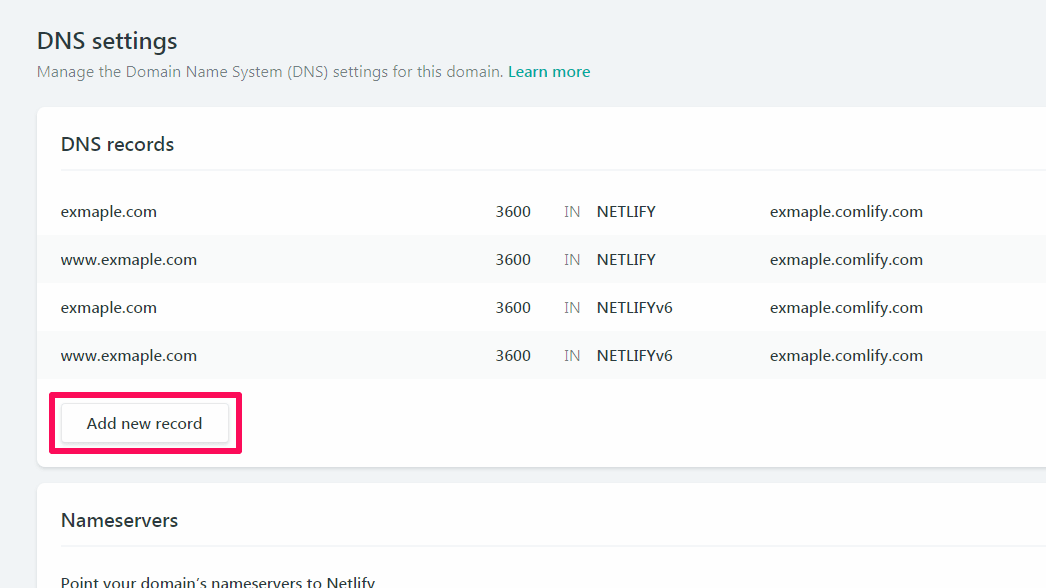Click the IN class label on the second record

point(571,259)
